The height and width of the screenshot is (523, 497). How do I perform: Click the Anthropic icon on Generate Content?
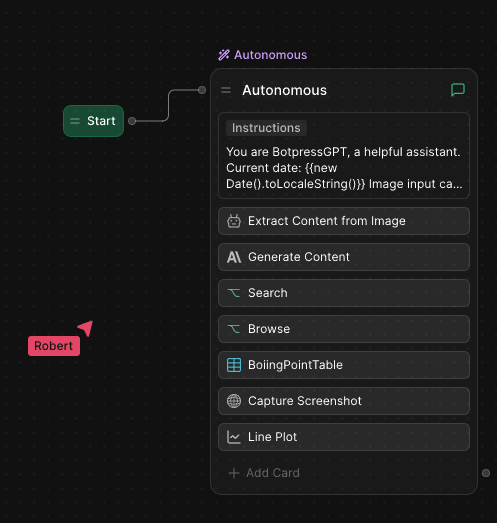pos(234,257)
